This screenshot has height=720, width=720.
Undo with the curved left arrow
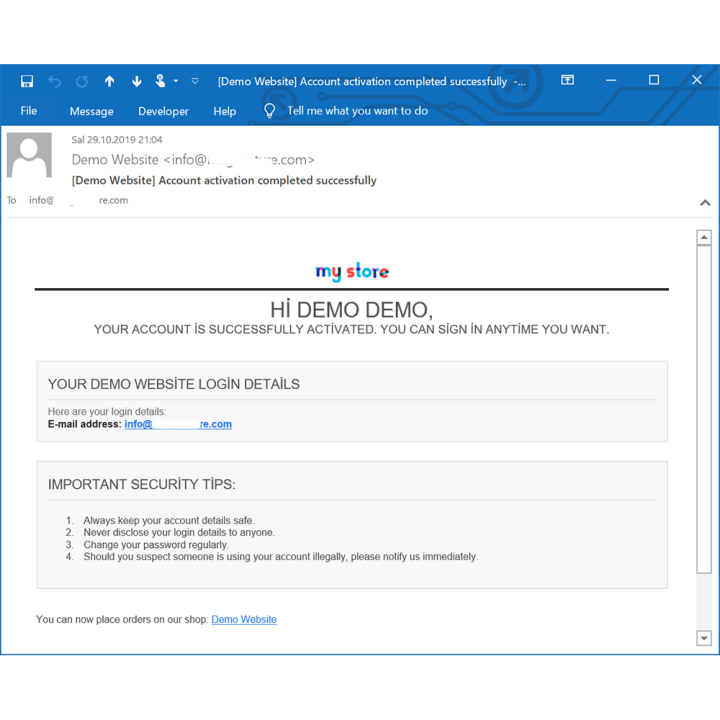[54, 82]
